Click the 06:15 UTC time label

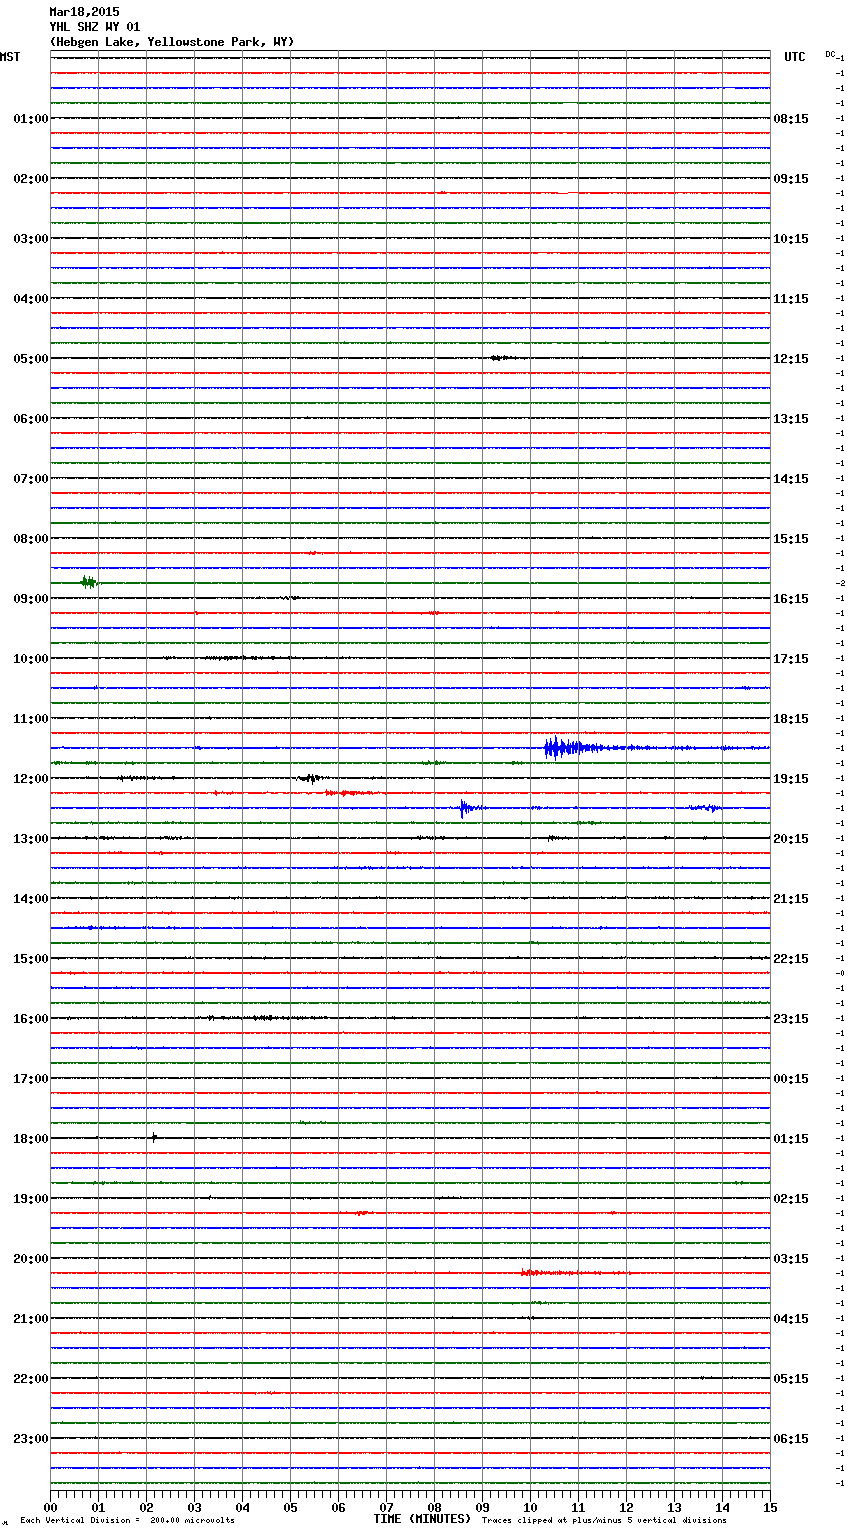tap(791, 1439)
